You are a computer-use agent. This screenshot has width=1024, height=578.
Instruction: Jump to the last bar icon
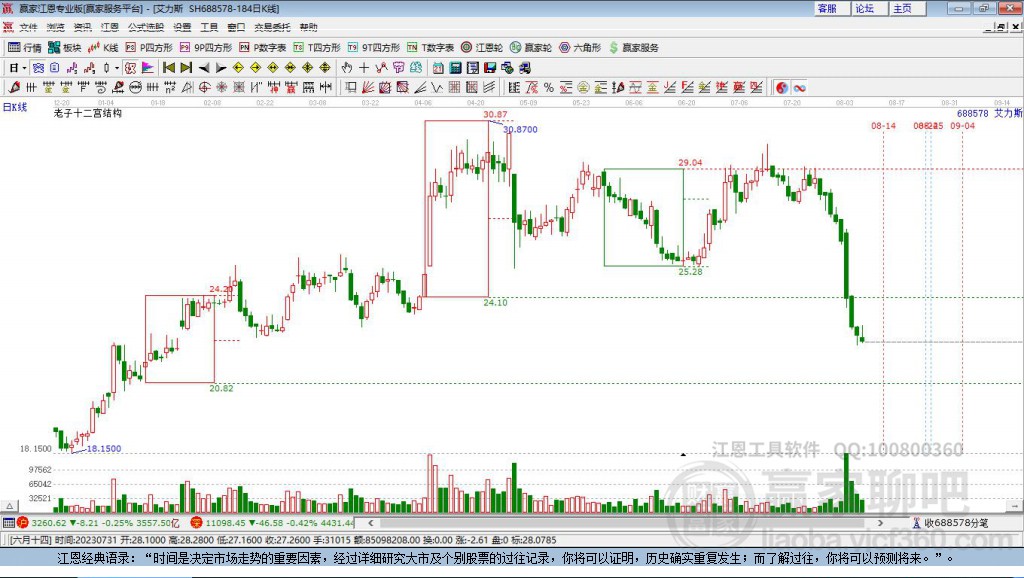click(x=186, y=68)
